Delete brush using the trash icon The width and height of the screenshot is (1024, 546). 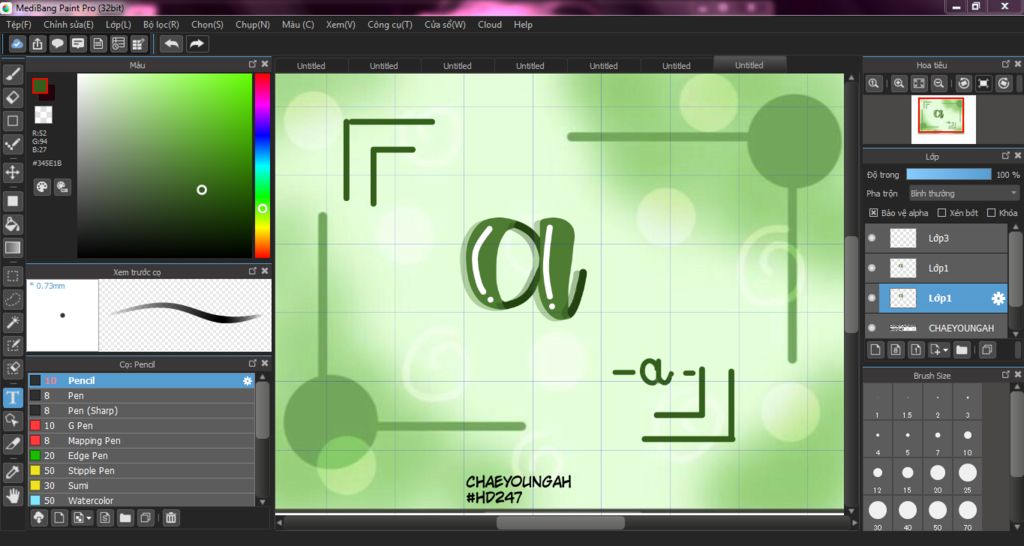click(171, 518)
